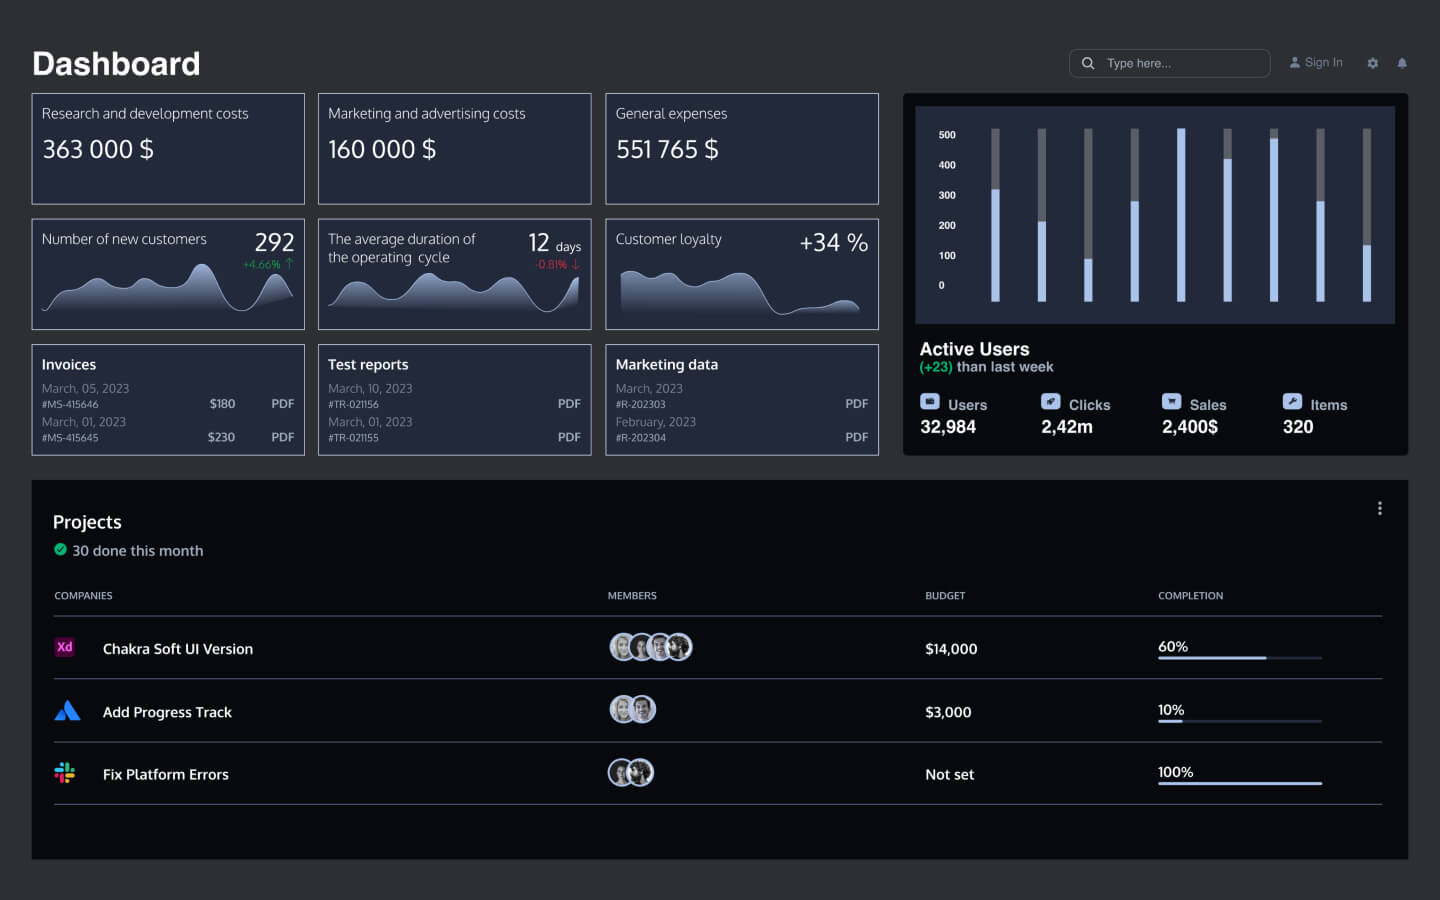
Task: Click the 2,400$ sales value
Action: 1190,427
